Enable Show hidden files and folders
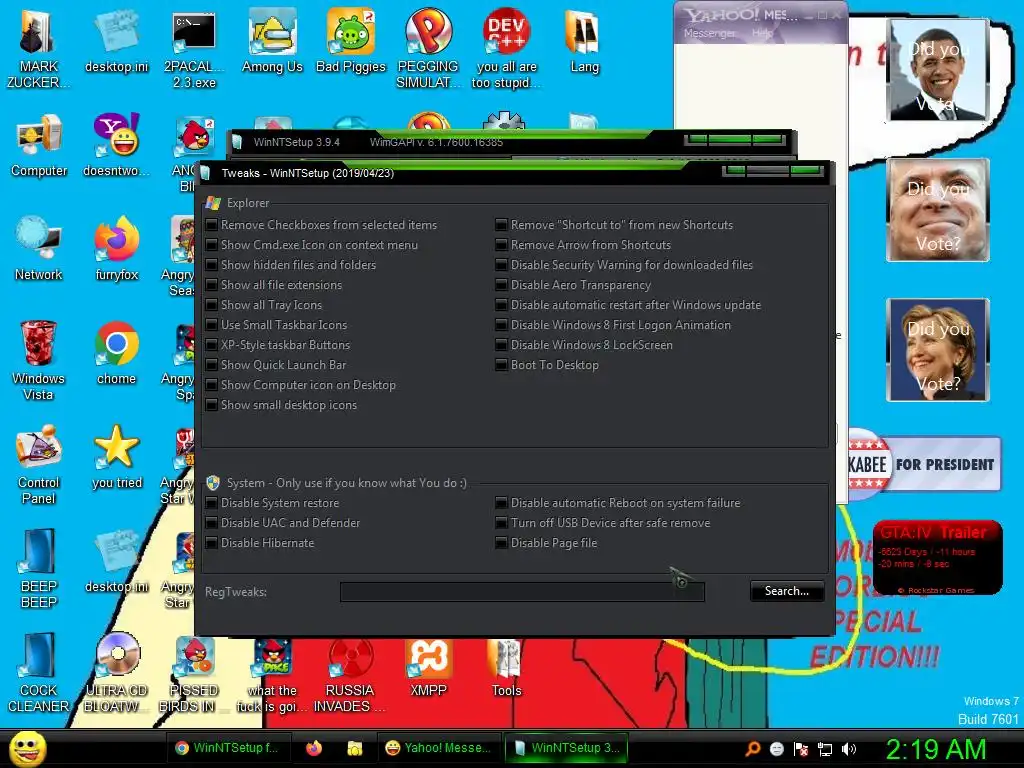 [x=212, y=264]
